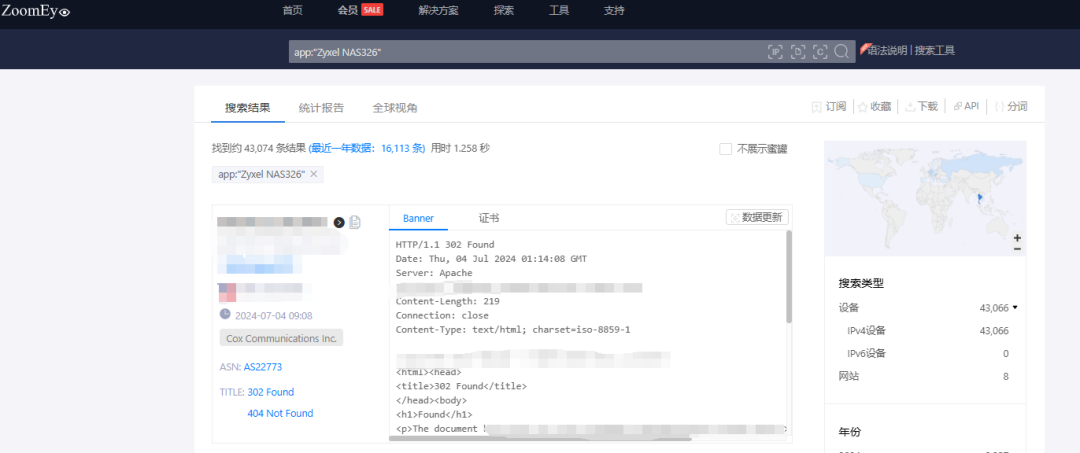Click the clock icon next to 2024-07-04 09:08
Image resolution: width=1080 pixels, height=453 pixels.
tap(225, 314)
